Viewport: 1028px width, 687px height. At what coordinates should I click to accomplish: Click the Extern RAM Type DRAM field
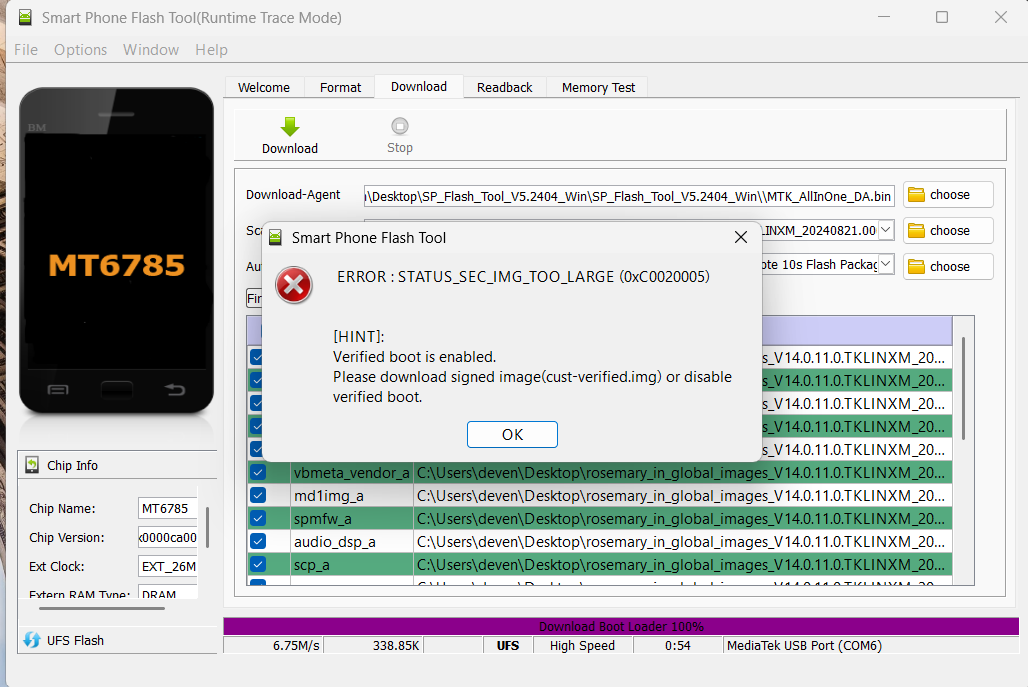168,592
